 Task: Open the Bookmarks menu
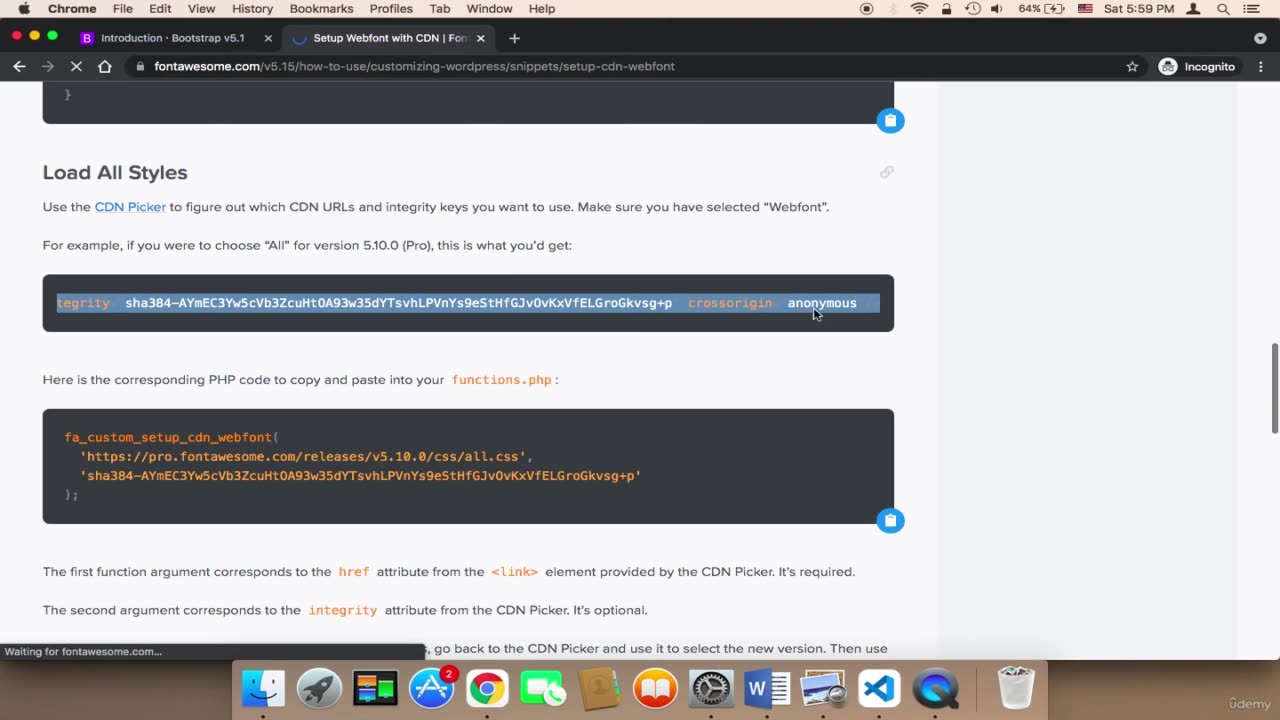coord(321,9)
